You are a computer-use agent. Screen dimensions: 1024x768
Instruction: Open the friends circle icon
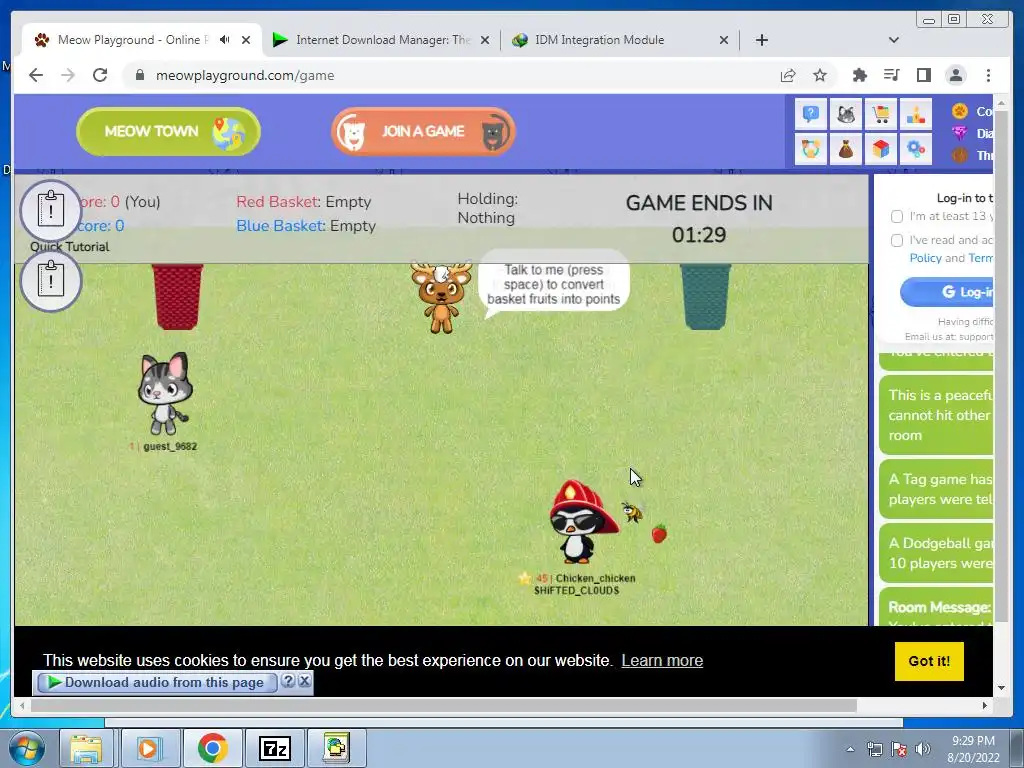coord(810,150)
